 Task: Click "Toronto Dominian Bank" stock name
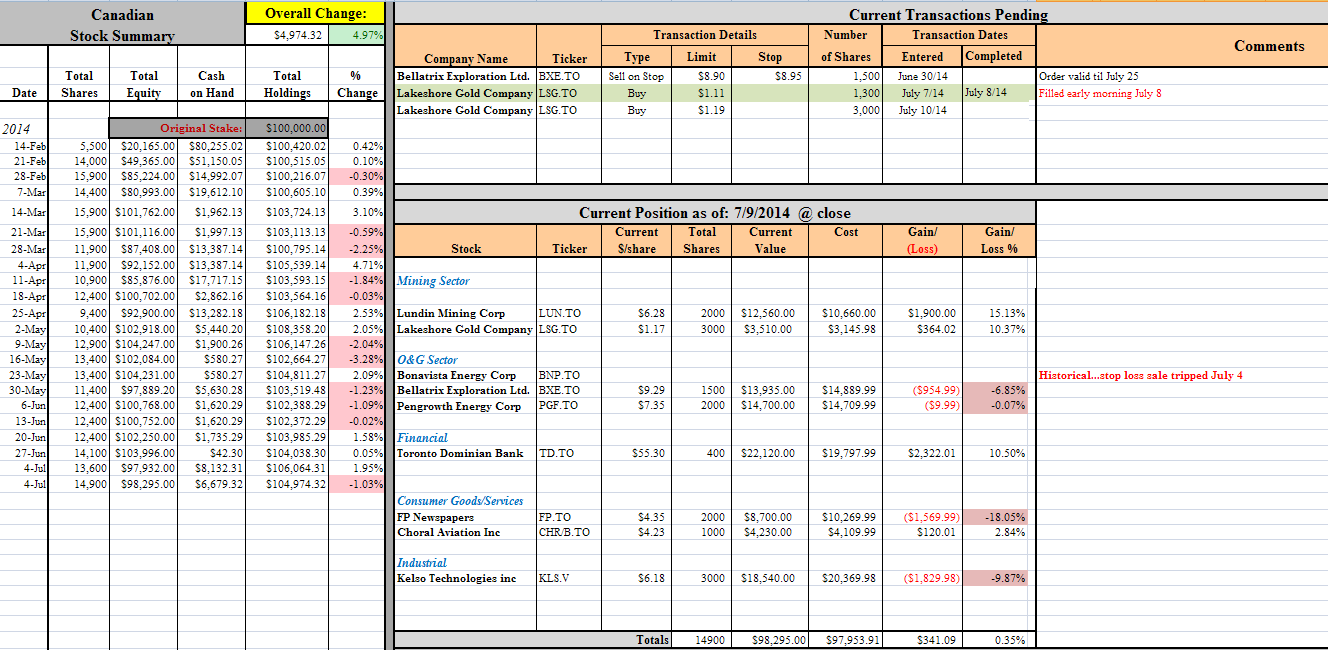pyautogui.click(x=460, y=453)
